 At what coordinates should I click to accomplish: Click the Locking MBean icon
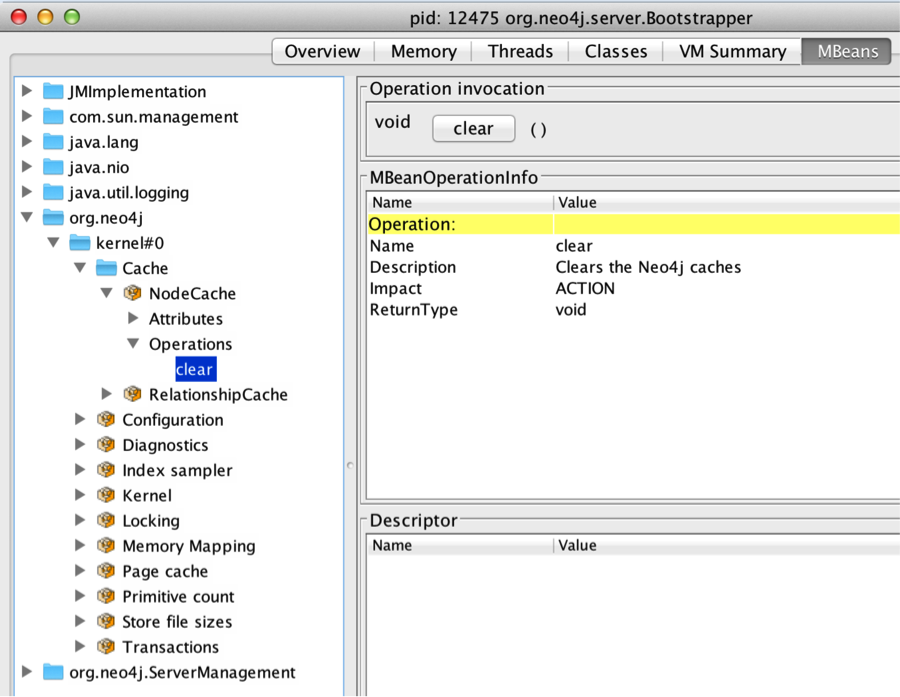point(106,521)
